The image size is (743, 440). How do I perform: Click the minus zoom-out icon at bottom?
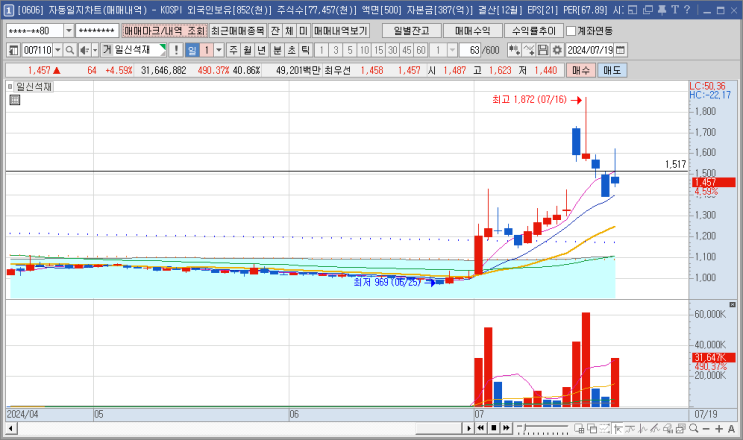pyautogui.click(x=706, y=429)
